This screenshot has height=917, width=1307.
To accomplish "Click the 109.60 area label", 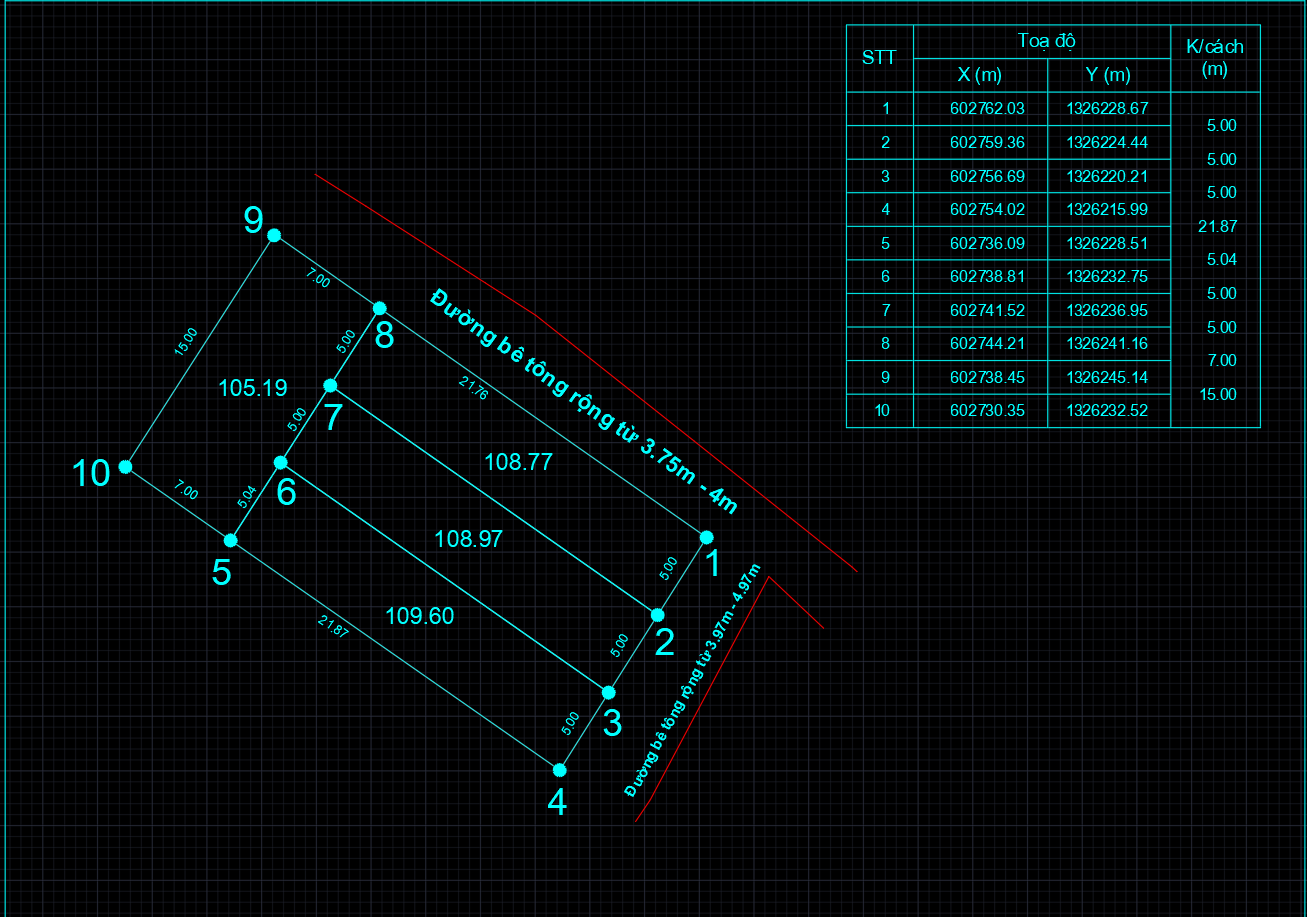I will coord(420,616).
